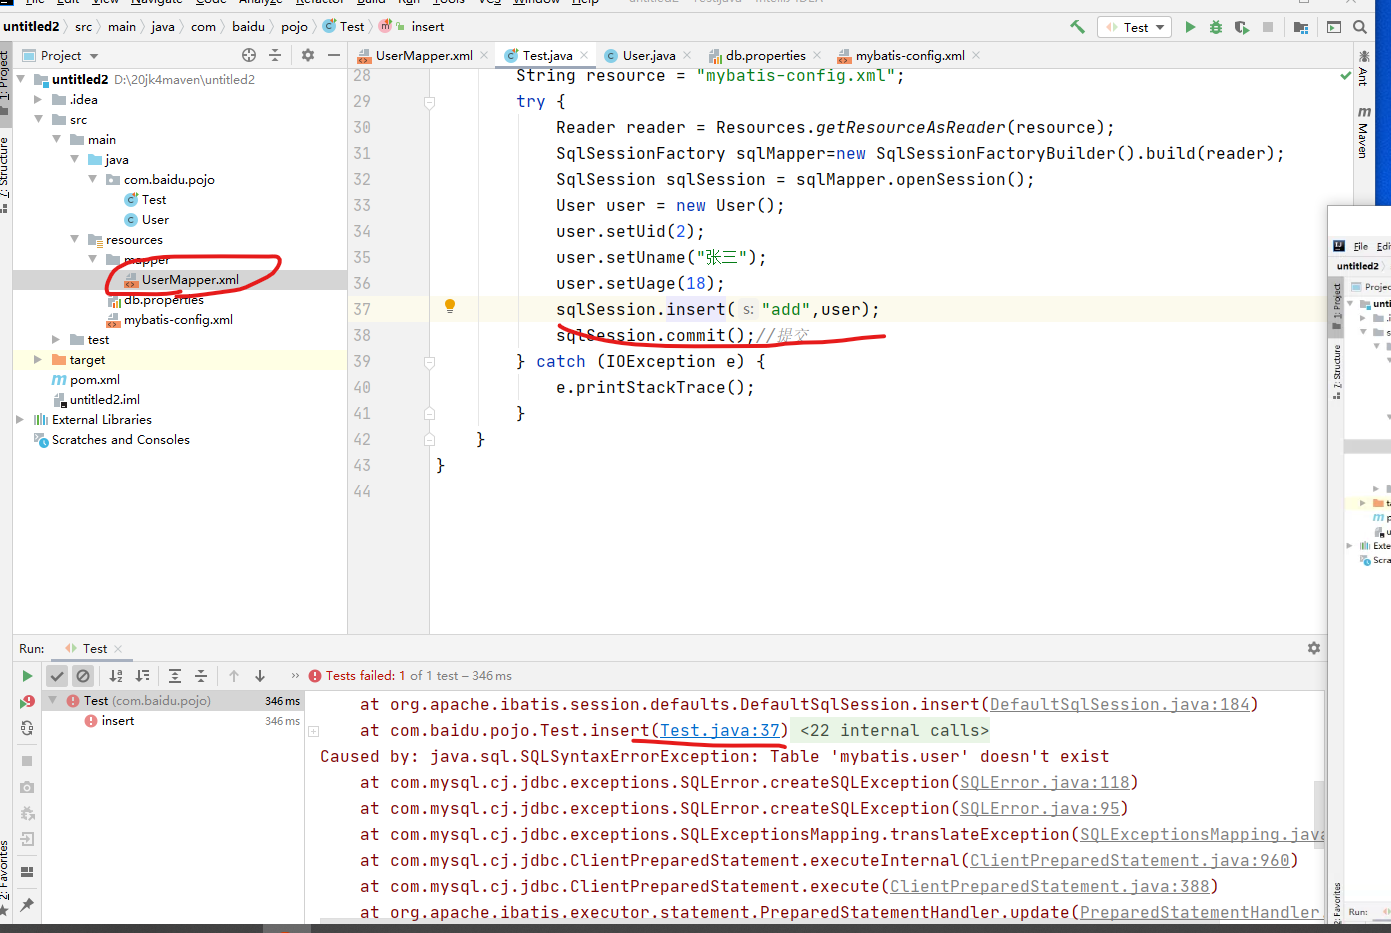The image size is (1391, 933).
Task: Open the Test.java:37 stack trace link
Action: pyautogui.click(x=719, y=731)
